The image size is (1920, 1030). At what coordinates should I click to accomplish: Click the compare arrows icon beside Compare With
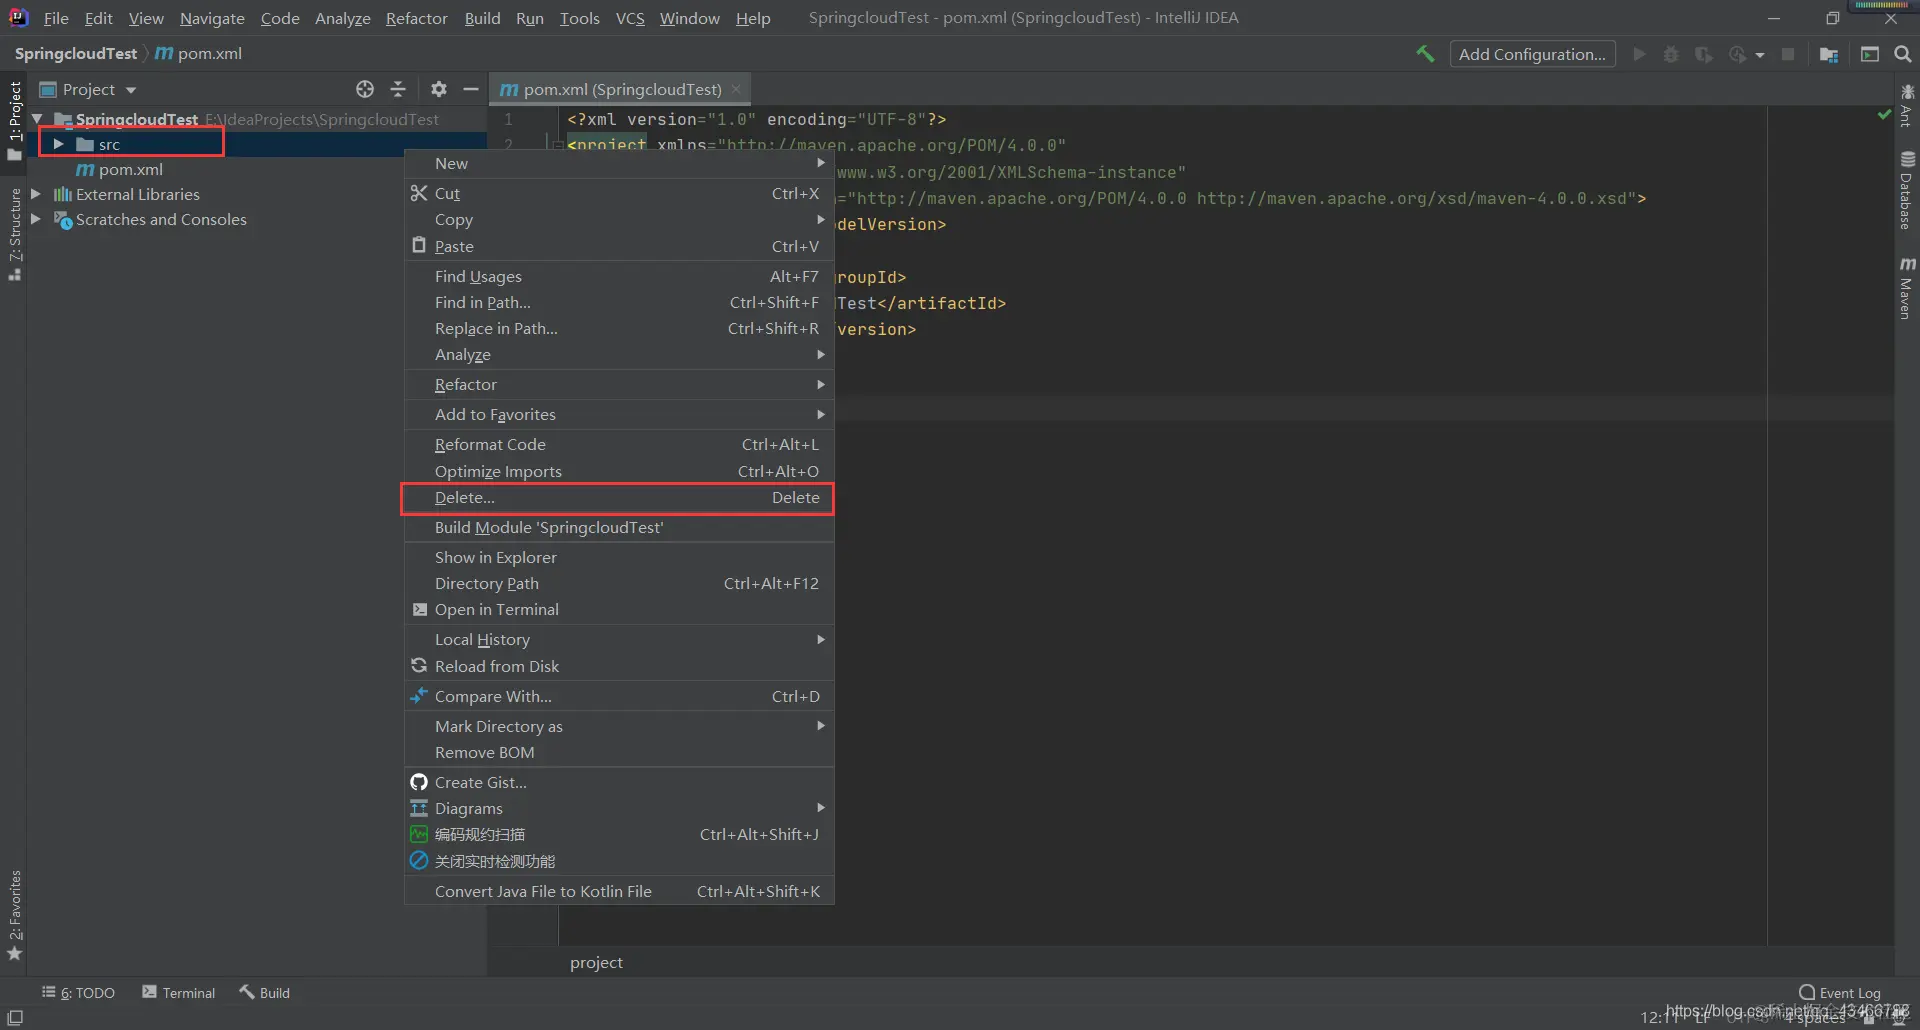click(419, 695)
